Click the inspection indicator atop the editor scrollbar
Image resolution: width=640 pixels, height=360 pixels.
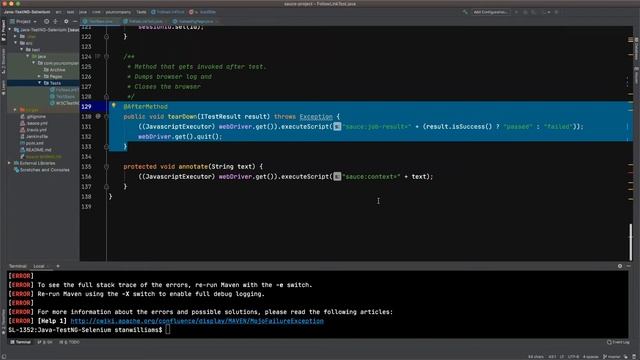coord(631,40)
